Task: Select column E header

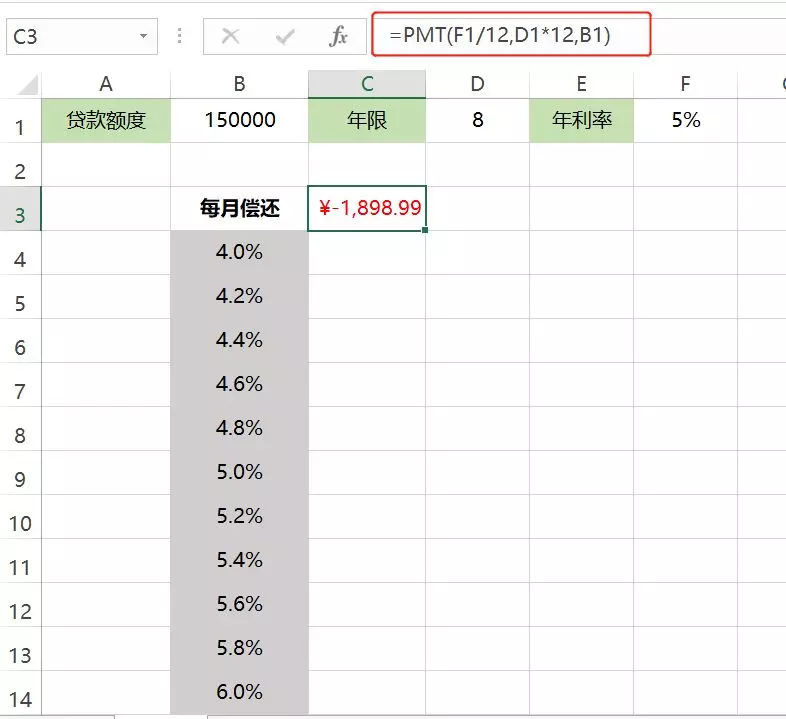Action: [581, 84]
